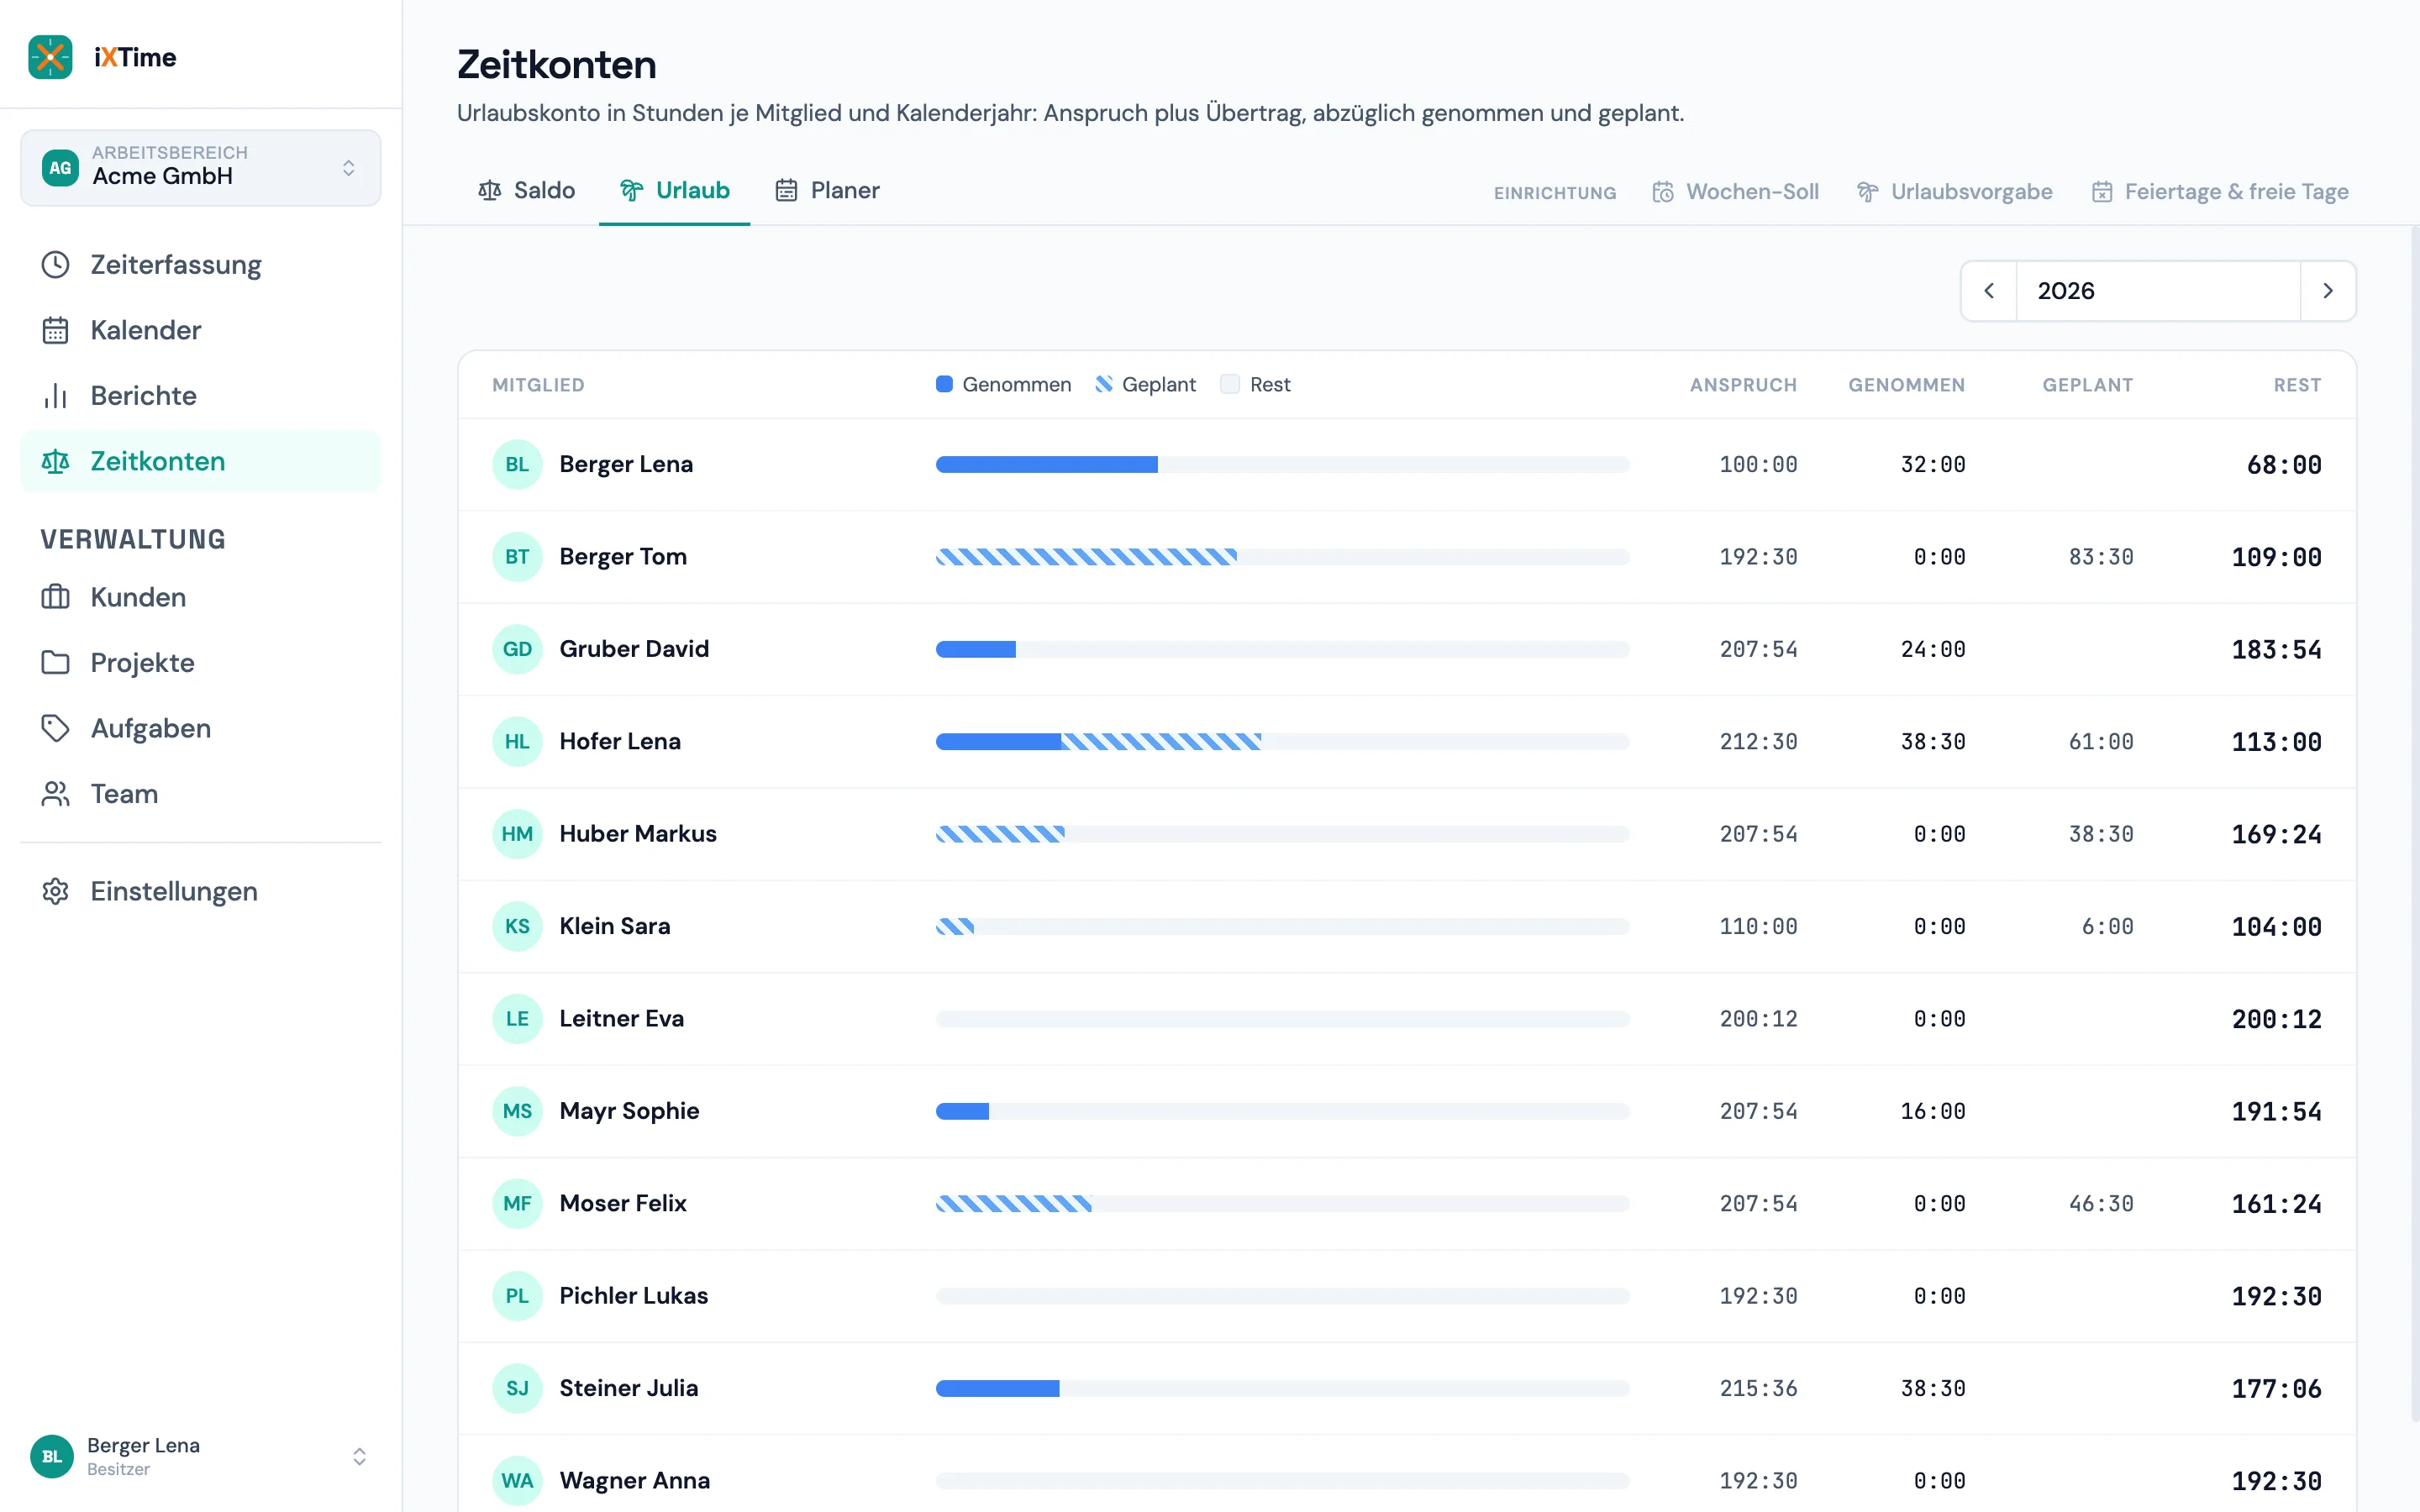Go to next year with right chevron
The image size is (2420, 1512).
click(x=2328, y=291)
